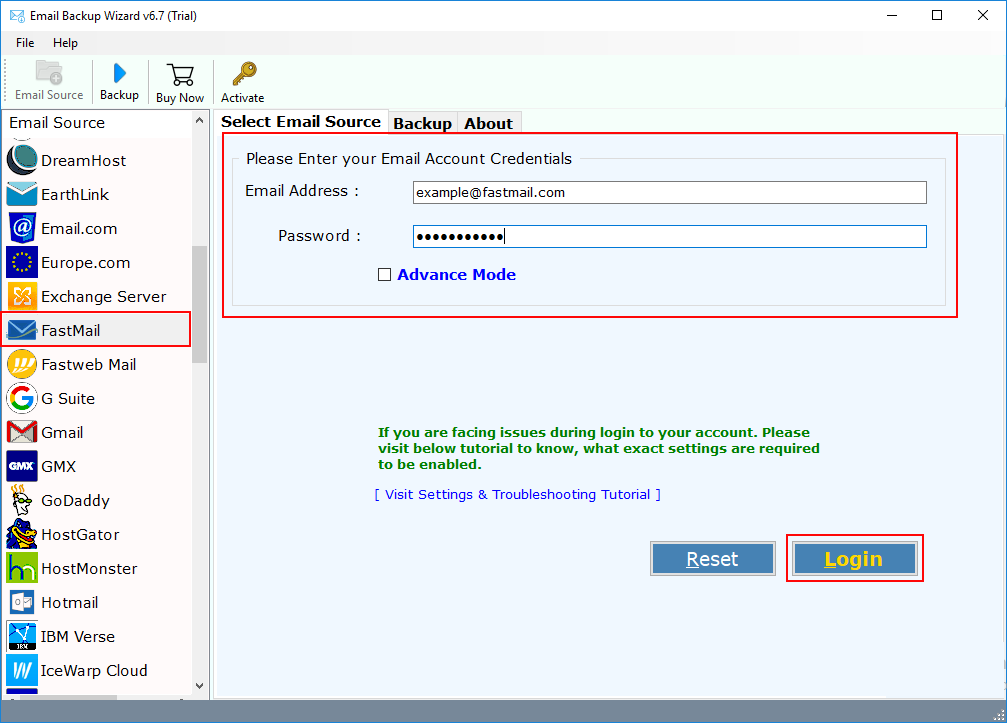Open Buy Now shopping cart icon
The height and width of the screenshot is (723, 1007).
[180, 74]
